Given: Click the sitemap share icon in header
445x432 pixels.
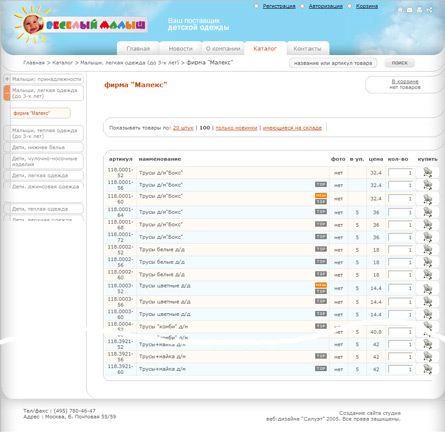Looking at the screenshot, I should [x=429, y=10].
